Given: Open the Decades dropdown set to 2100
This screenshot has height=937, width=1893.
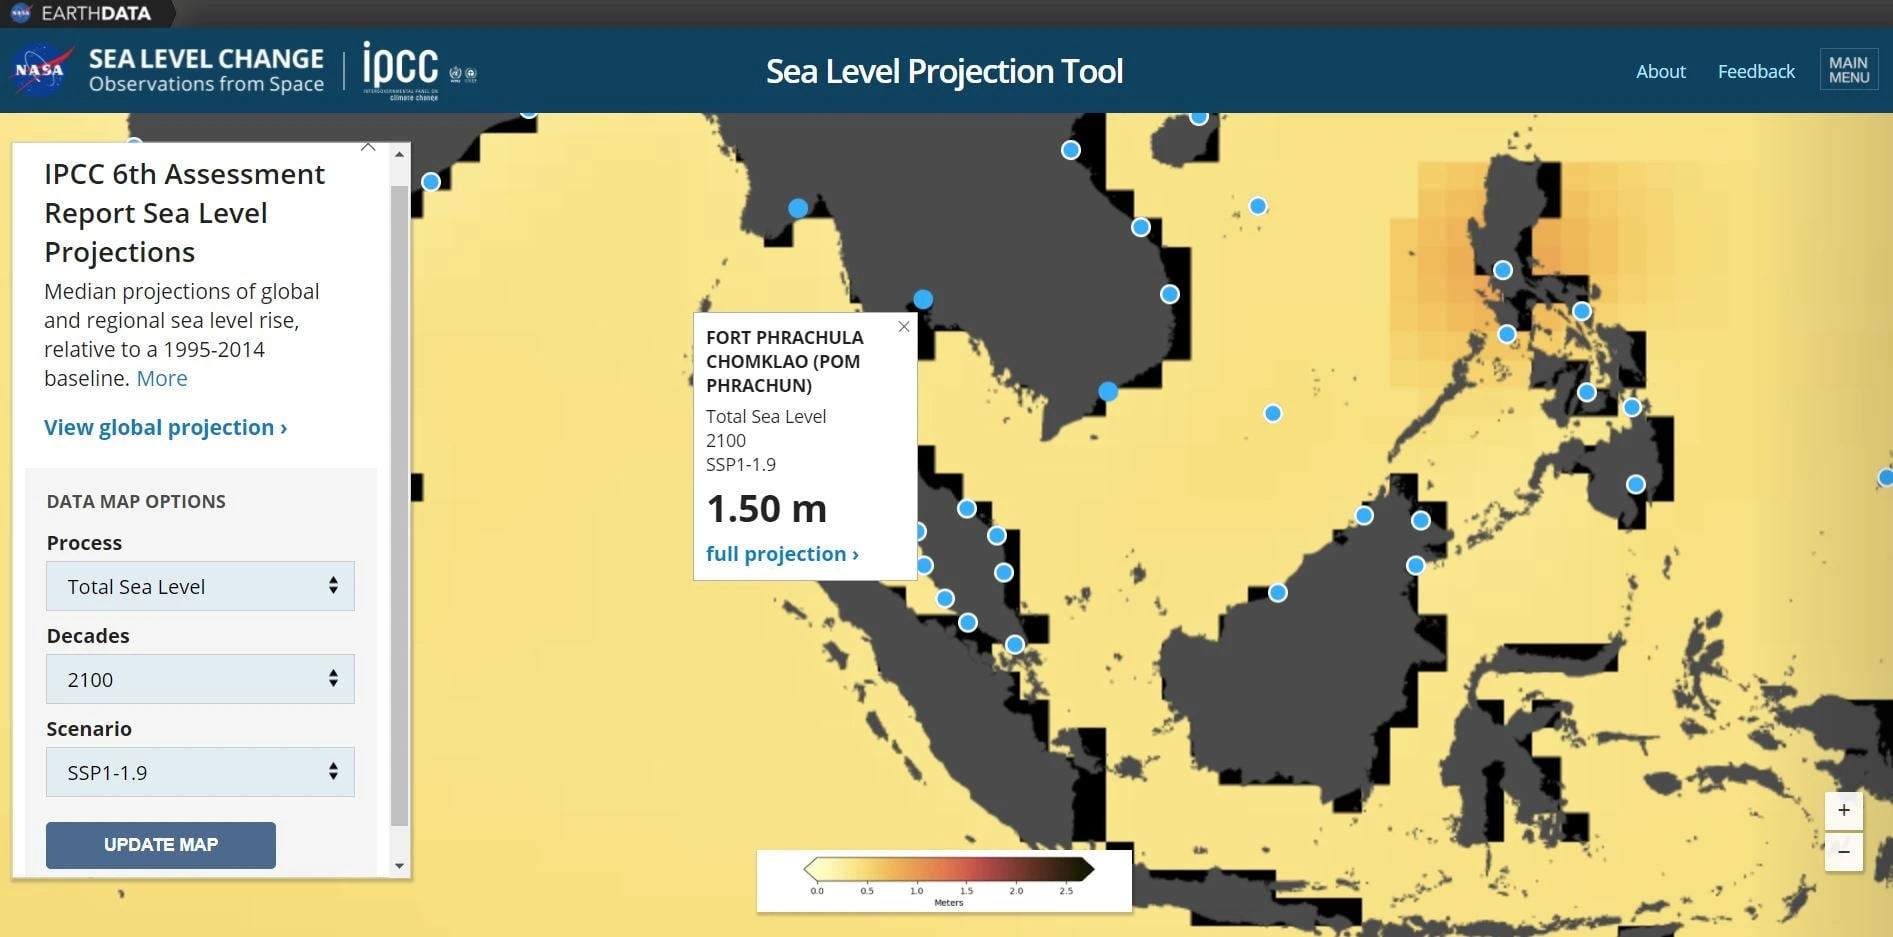Looking at the screenshot, I should click(199, 679).
